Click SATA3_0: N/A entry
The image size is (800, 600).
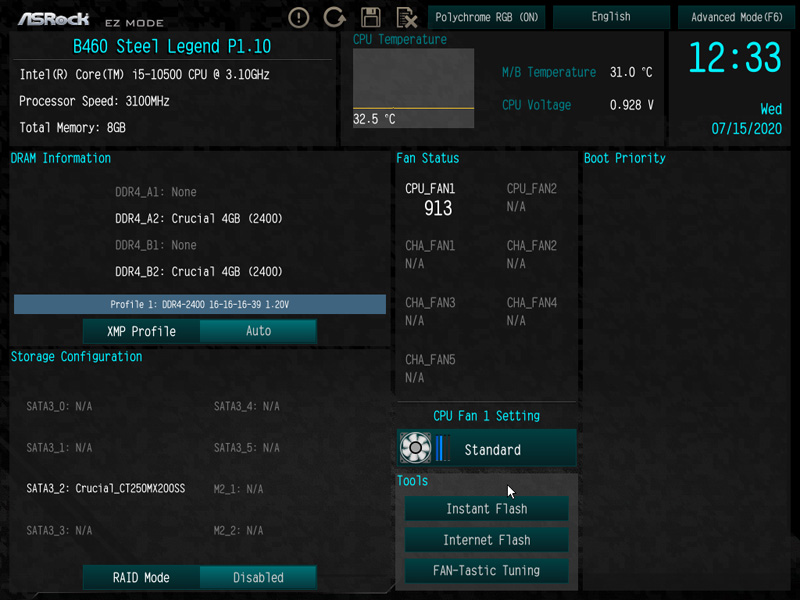point(59,407)
